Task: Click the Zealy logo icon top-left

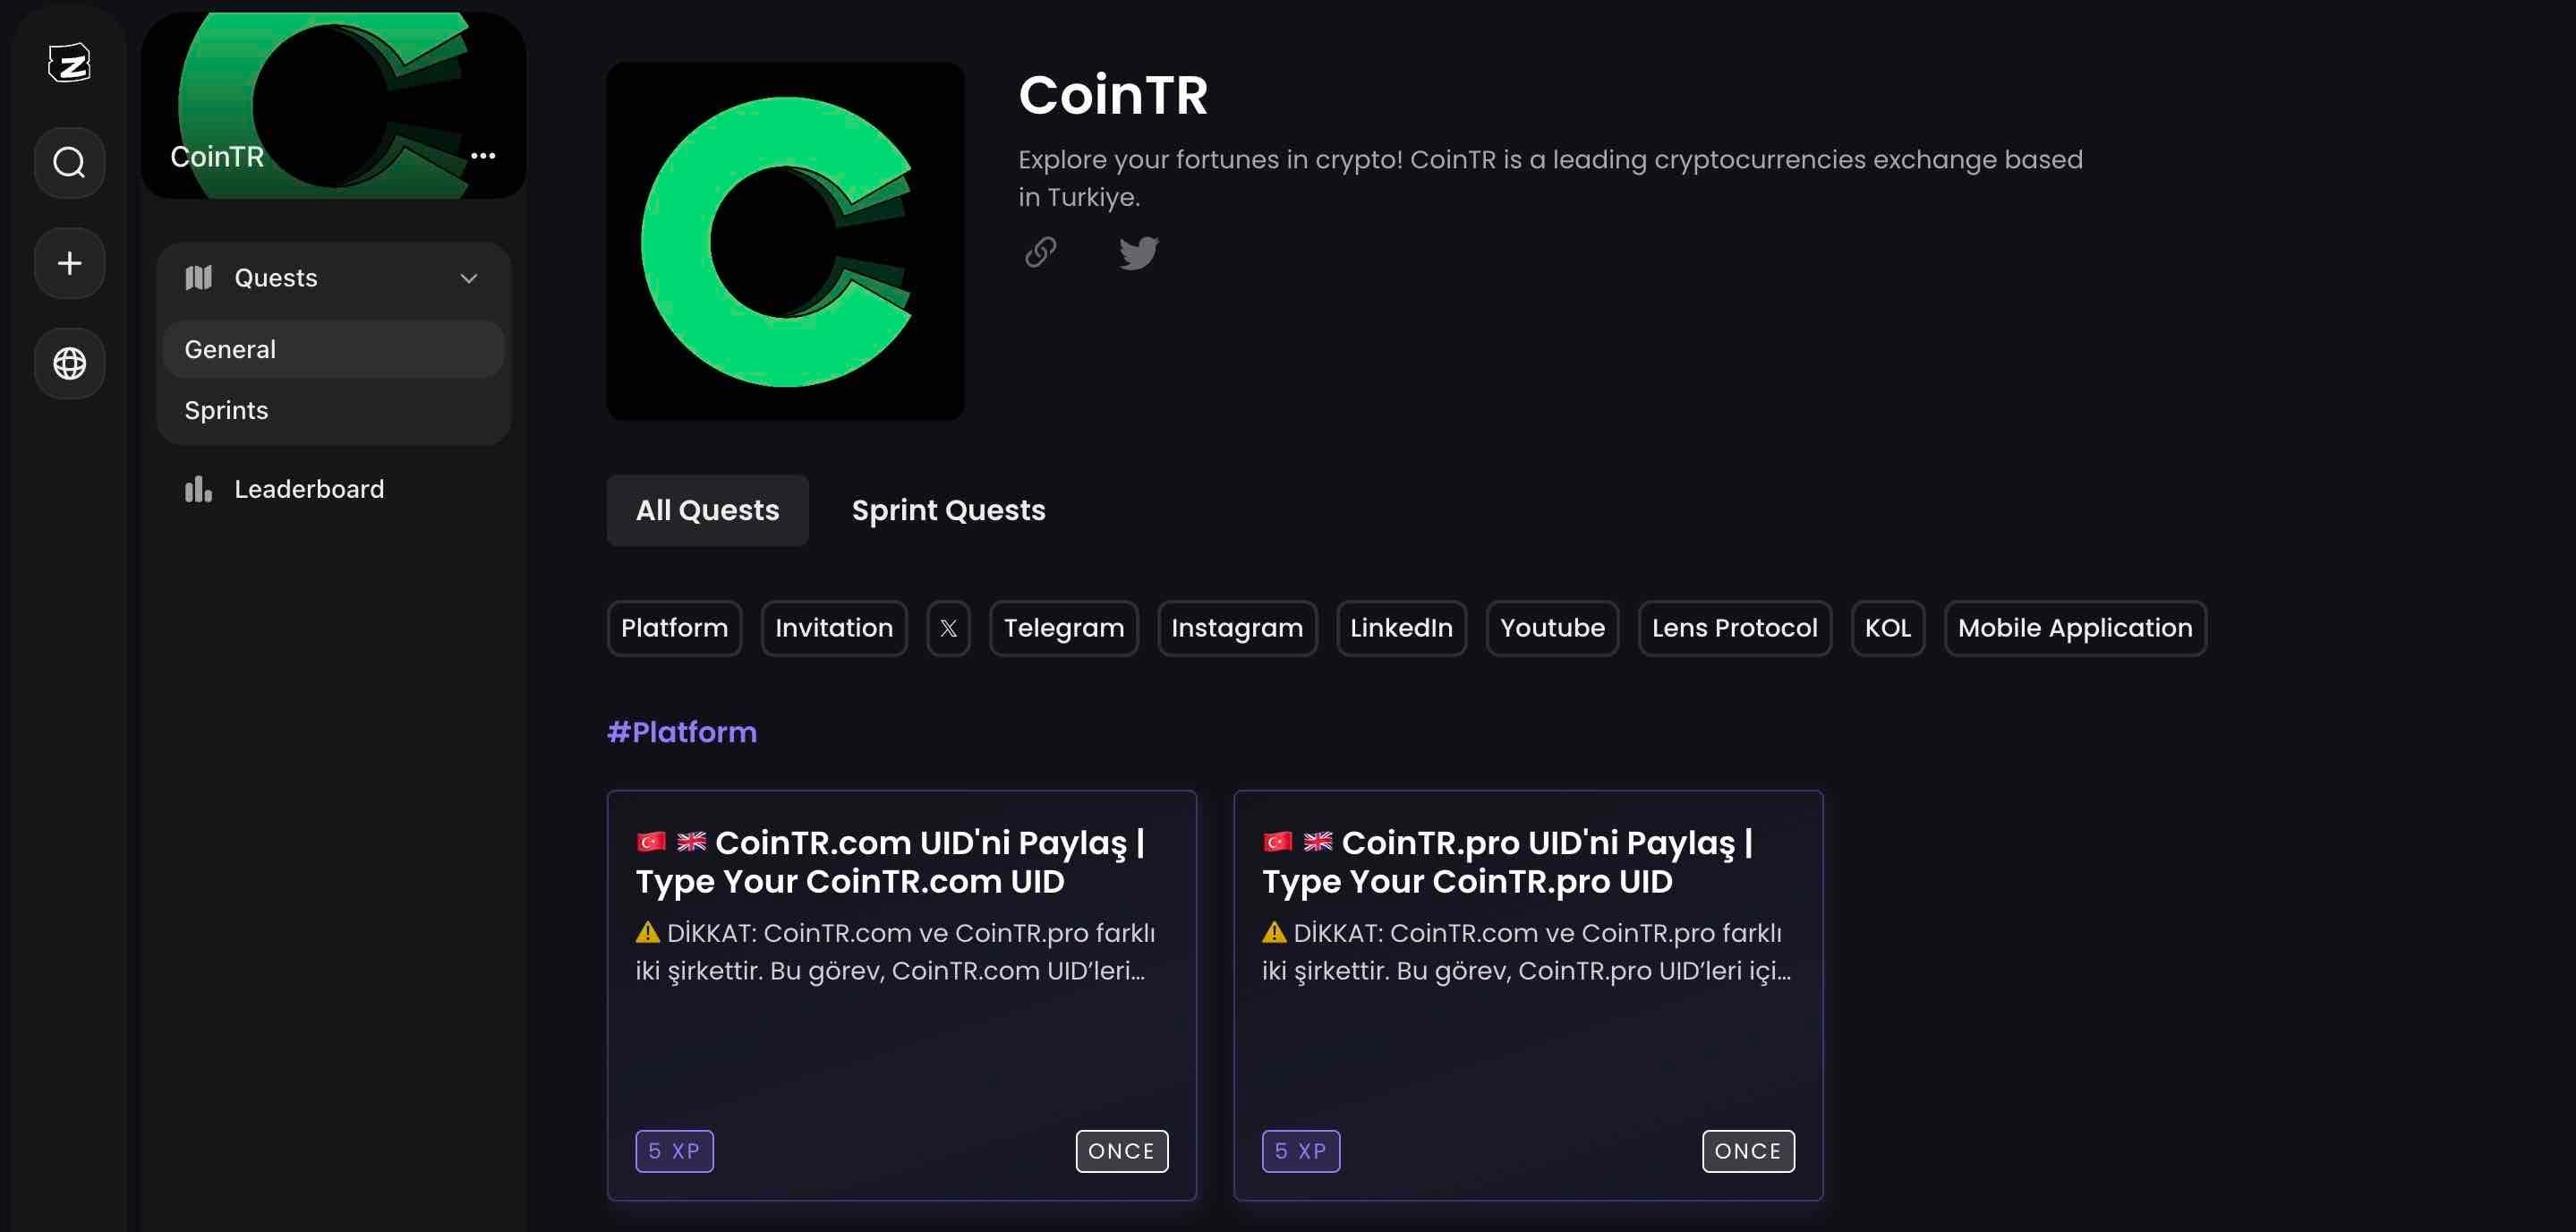Action: point(67,63)
